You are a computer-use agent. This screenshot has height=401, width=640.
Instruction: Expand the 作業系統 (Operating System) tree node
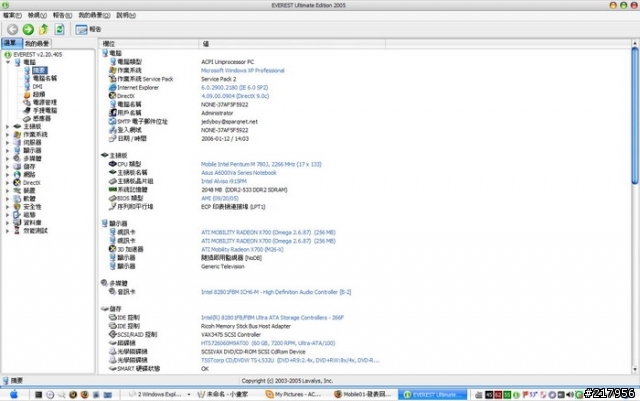tap(7, 134)
